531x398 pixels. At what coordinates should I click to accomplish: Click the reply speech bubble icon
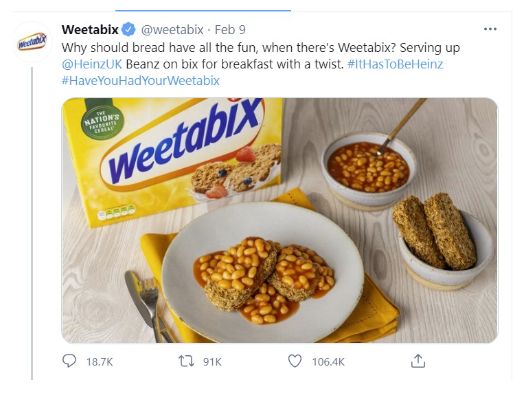(69, 361)
